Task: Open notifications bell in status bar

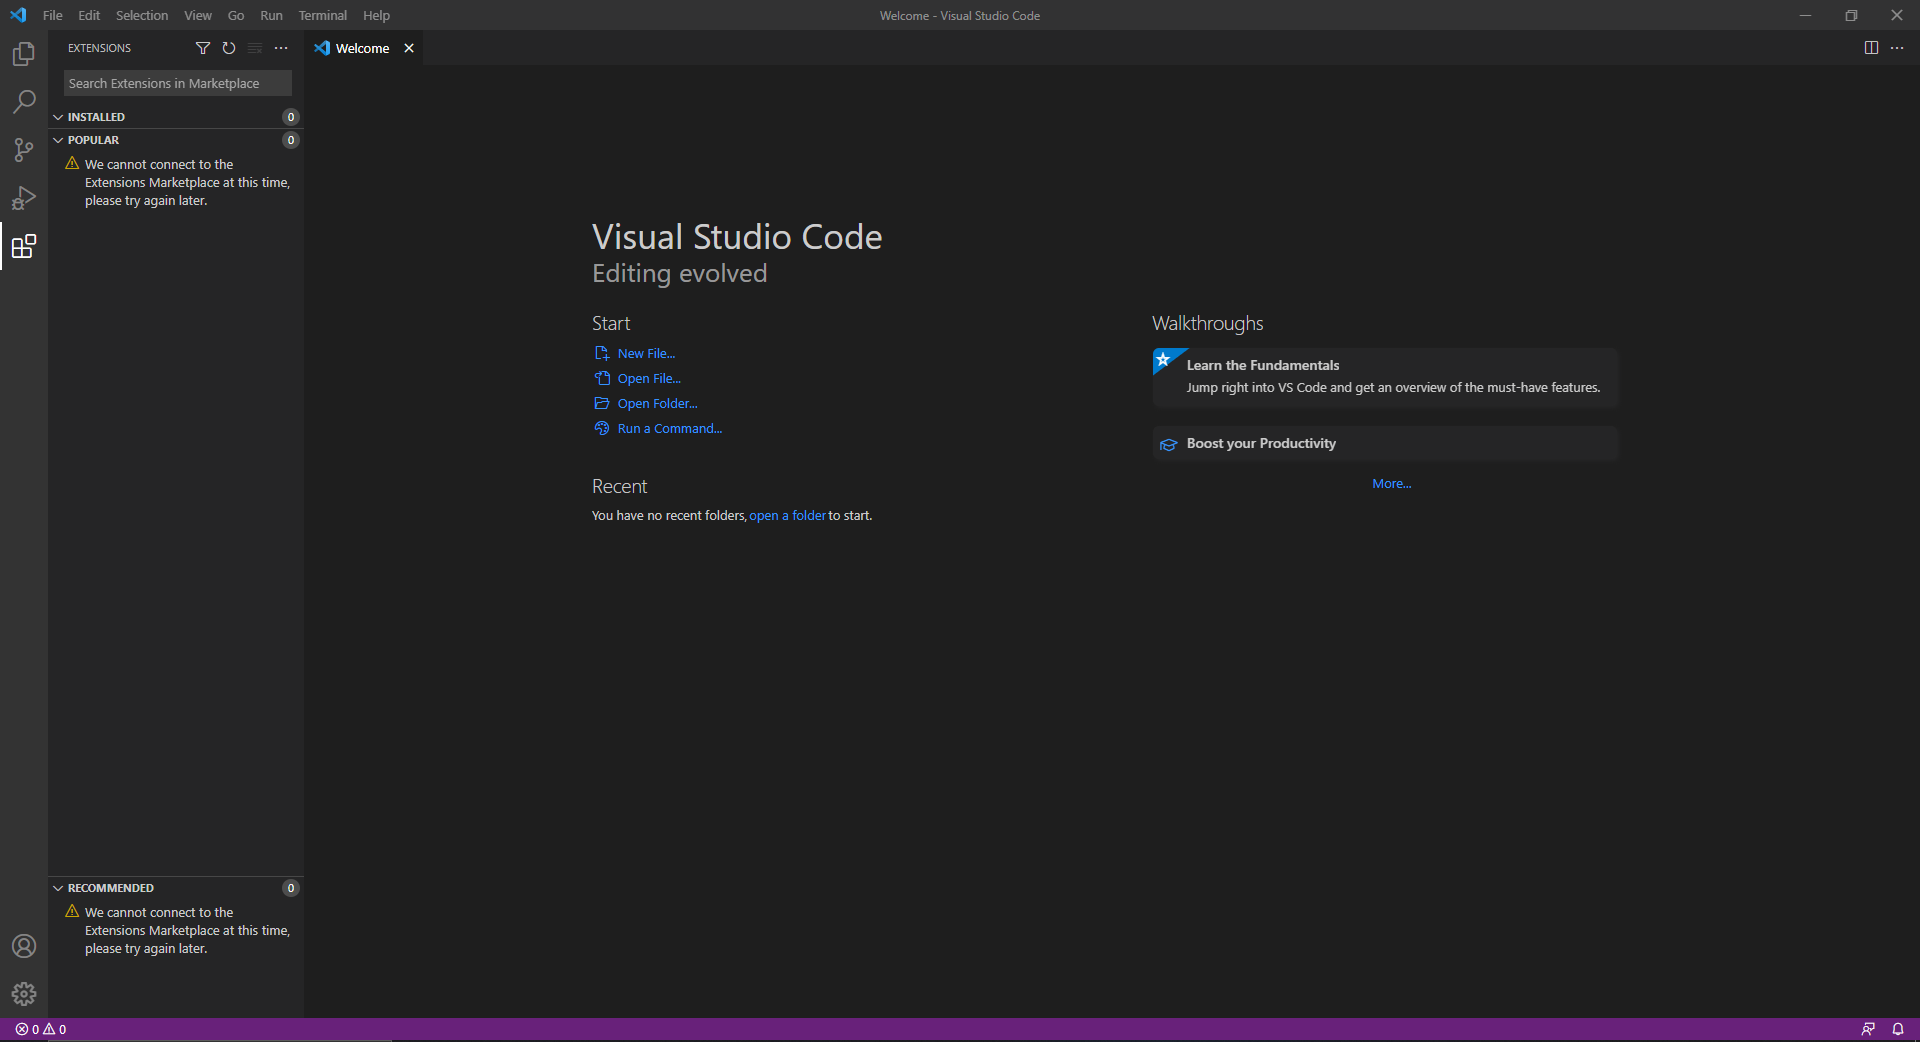Action: click(x=1898, y=1029)
